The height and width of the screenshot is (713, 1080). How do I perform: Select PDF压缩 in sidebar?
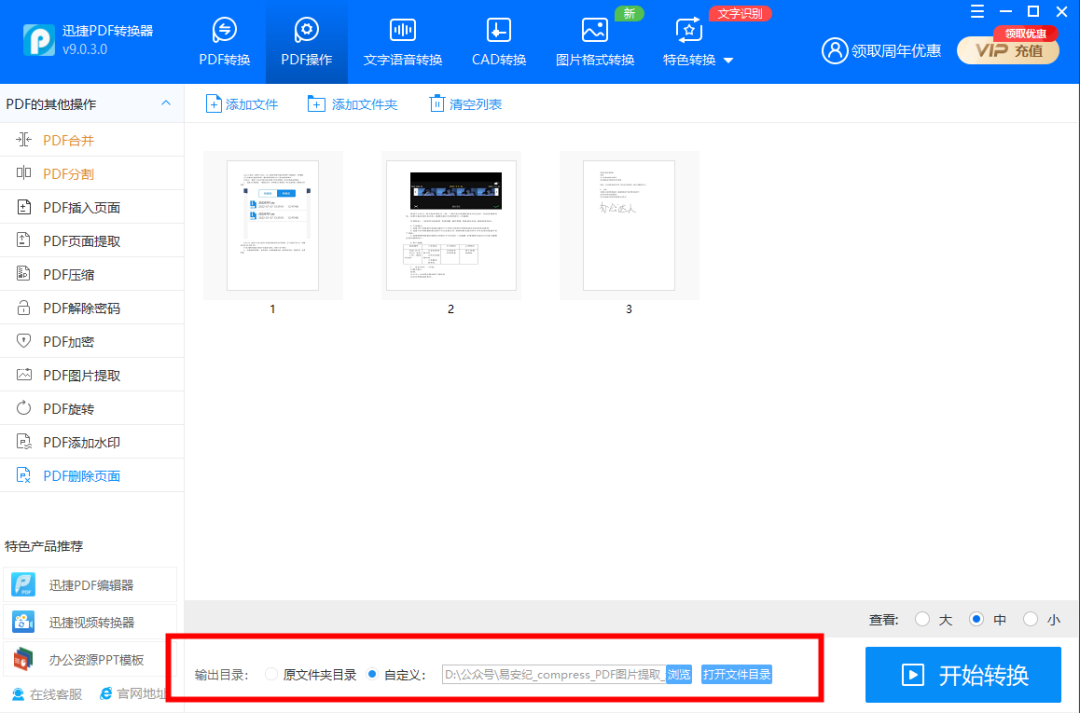92,275
